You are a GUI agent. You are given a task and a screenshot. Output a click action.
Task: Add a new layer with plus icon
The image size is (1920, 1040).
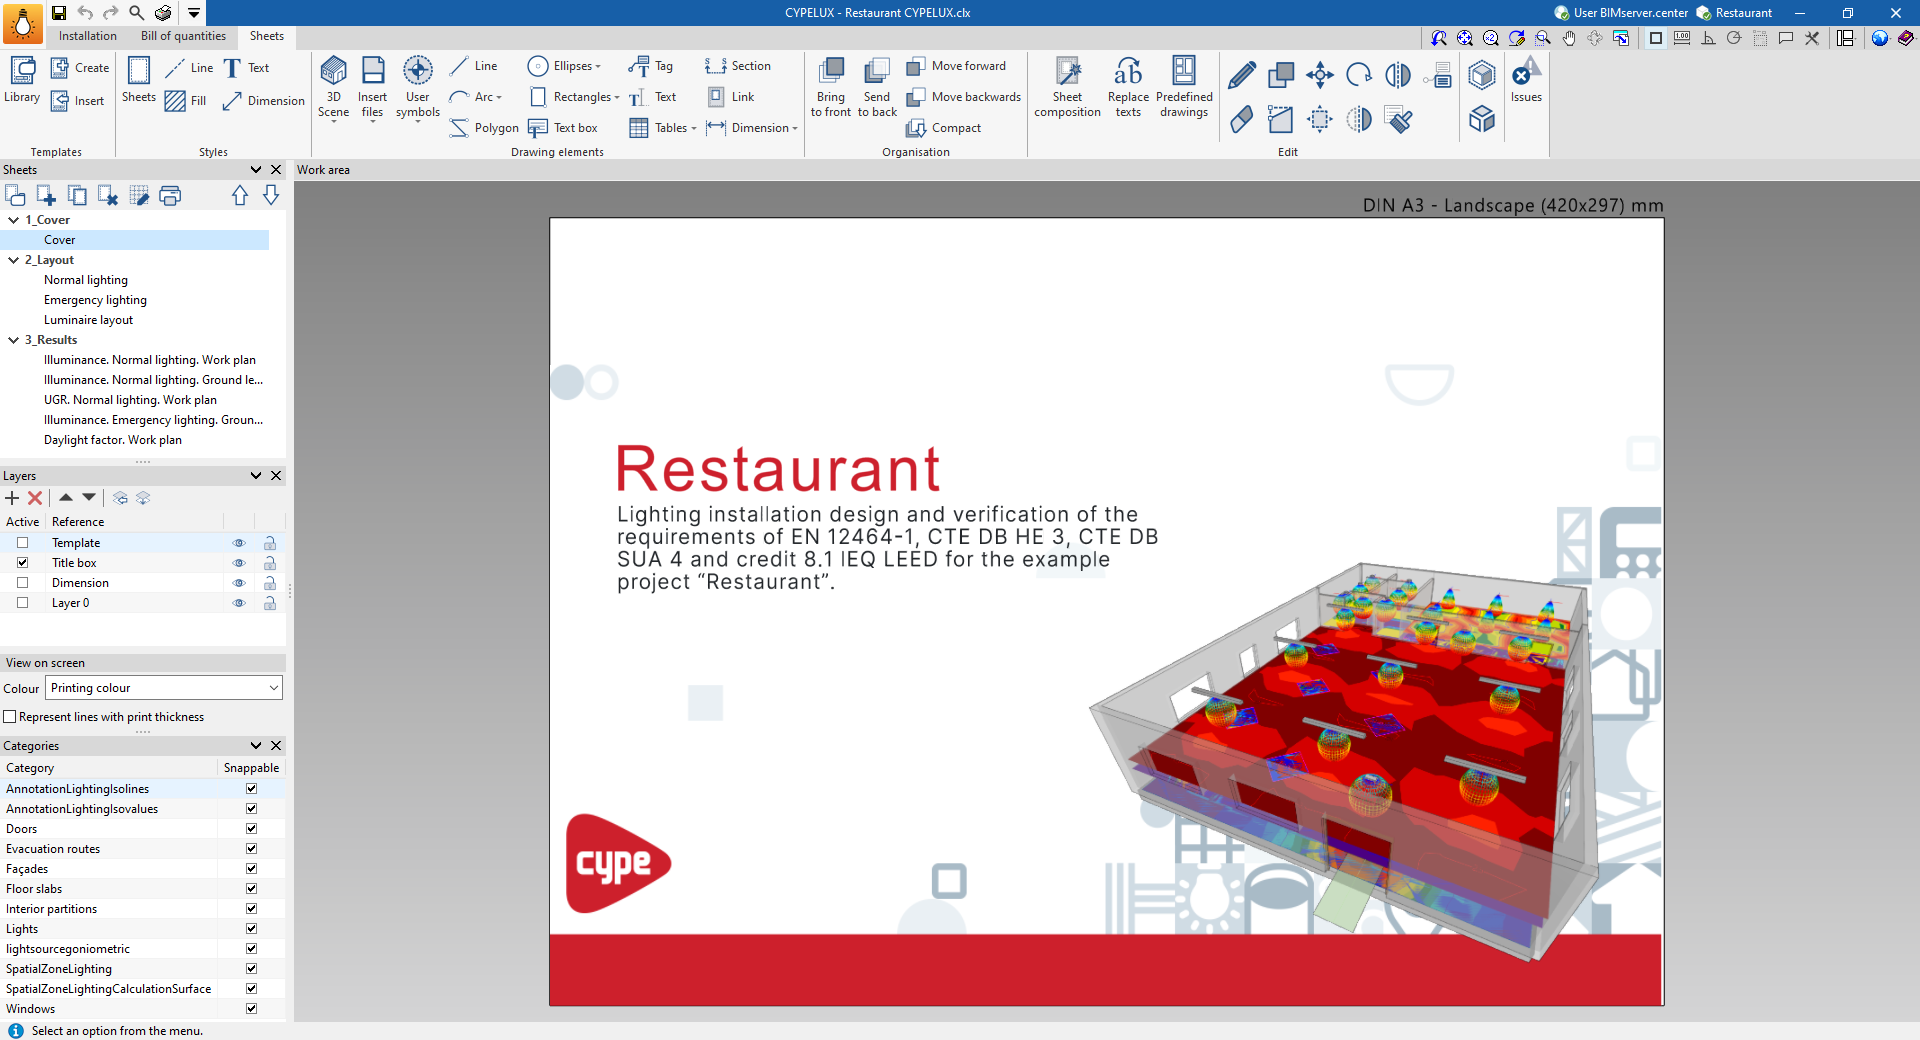click(x=12, y=498)
